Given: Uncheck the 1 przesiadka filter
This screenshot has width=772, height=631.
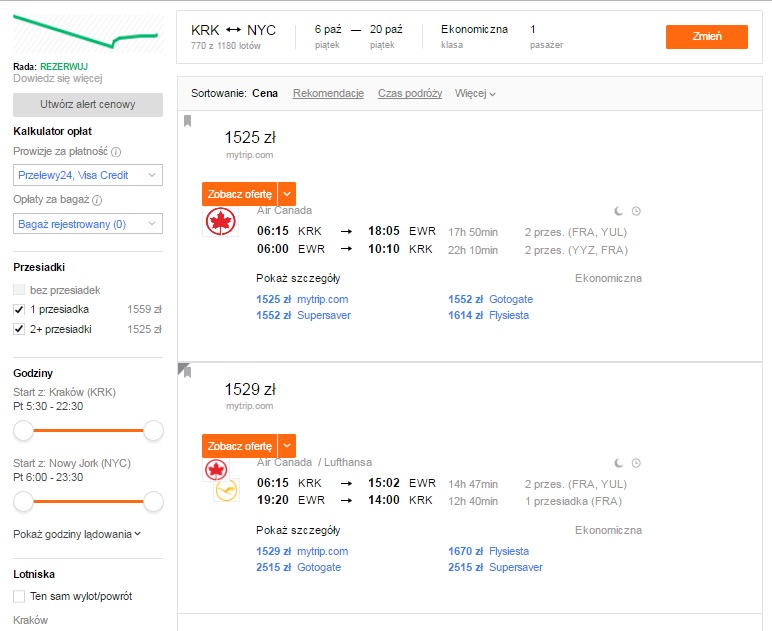Looking at the screenshot, I should click(19, 310).
